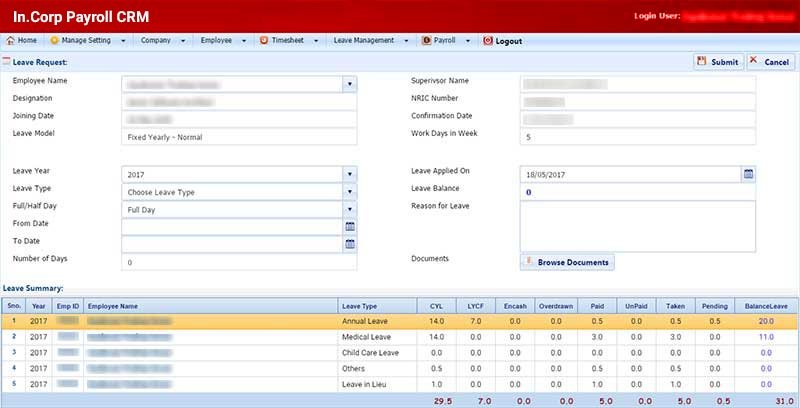Click the Reason for Leave textbox
The height and width of the screenshot is (408, 800).
pos(638,226)
